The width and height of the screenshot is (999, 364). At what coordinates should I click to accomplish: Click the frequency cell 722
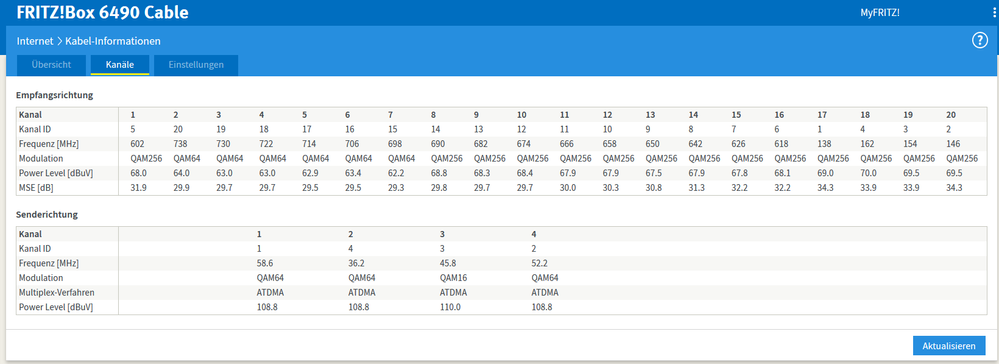266,143
